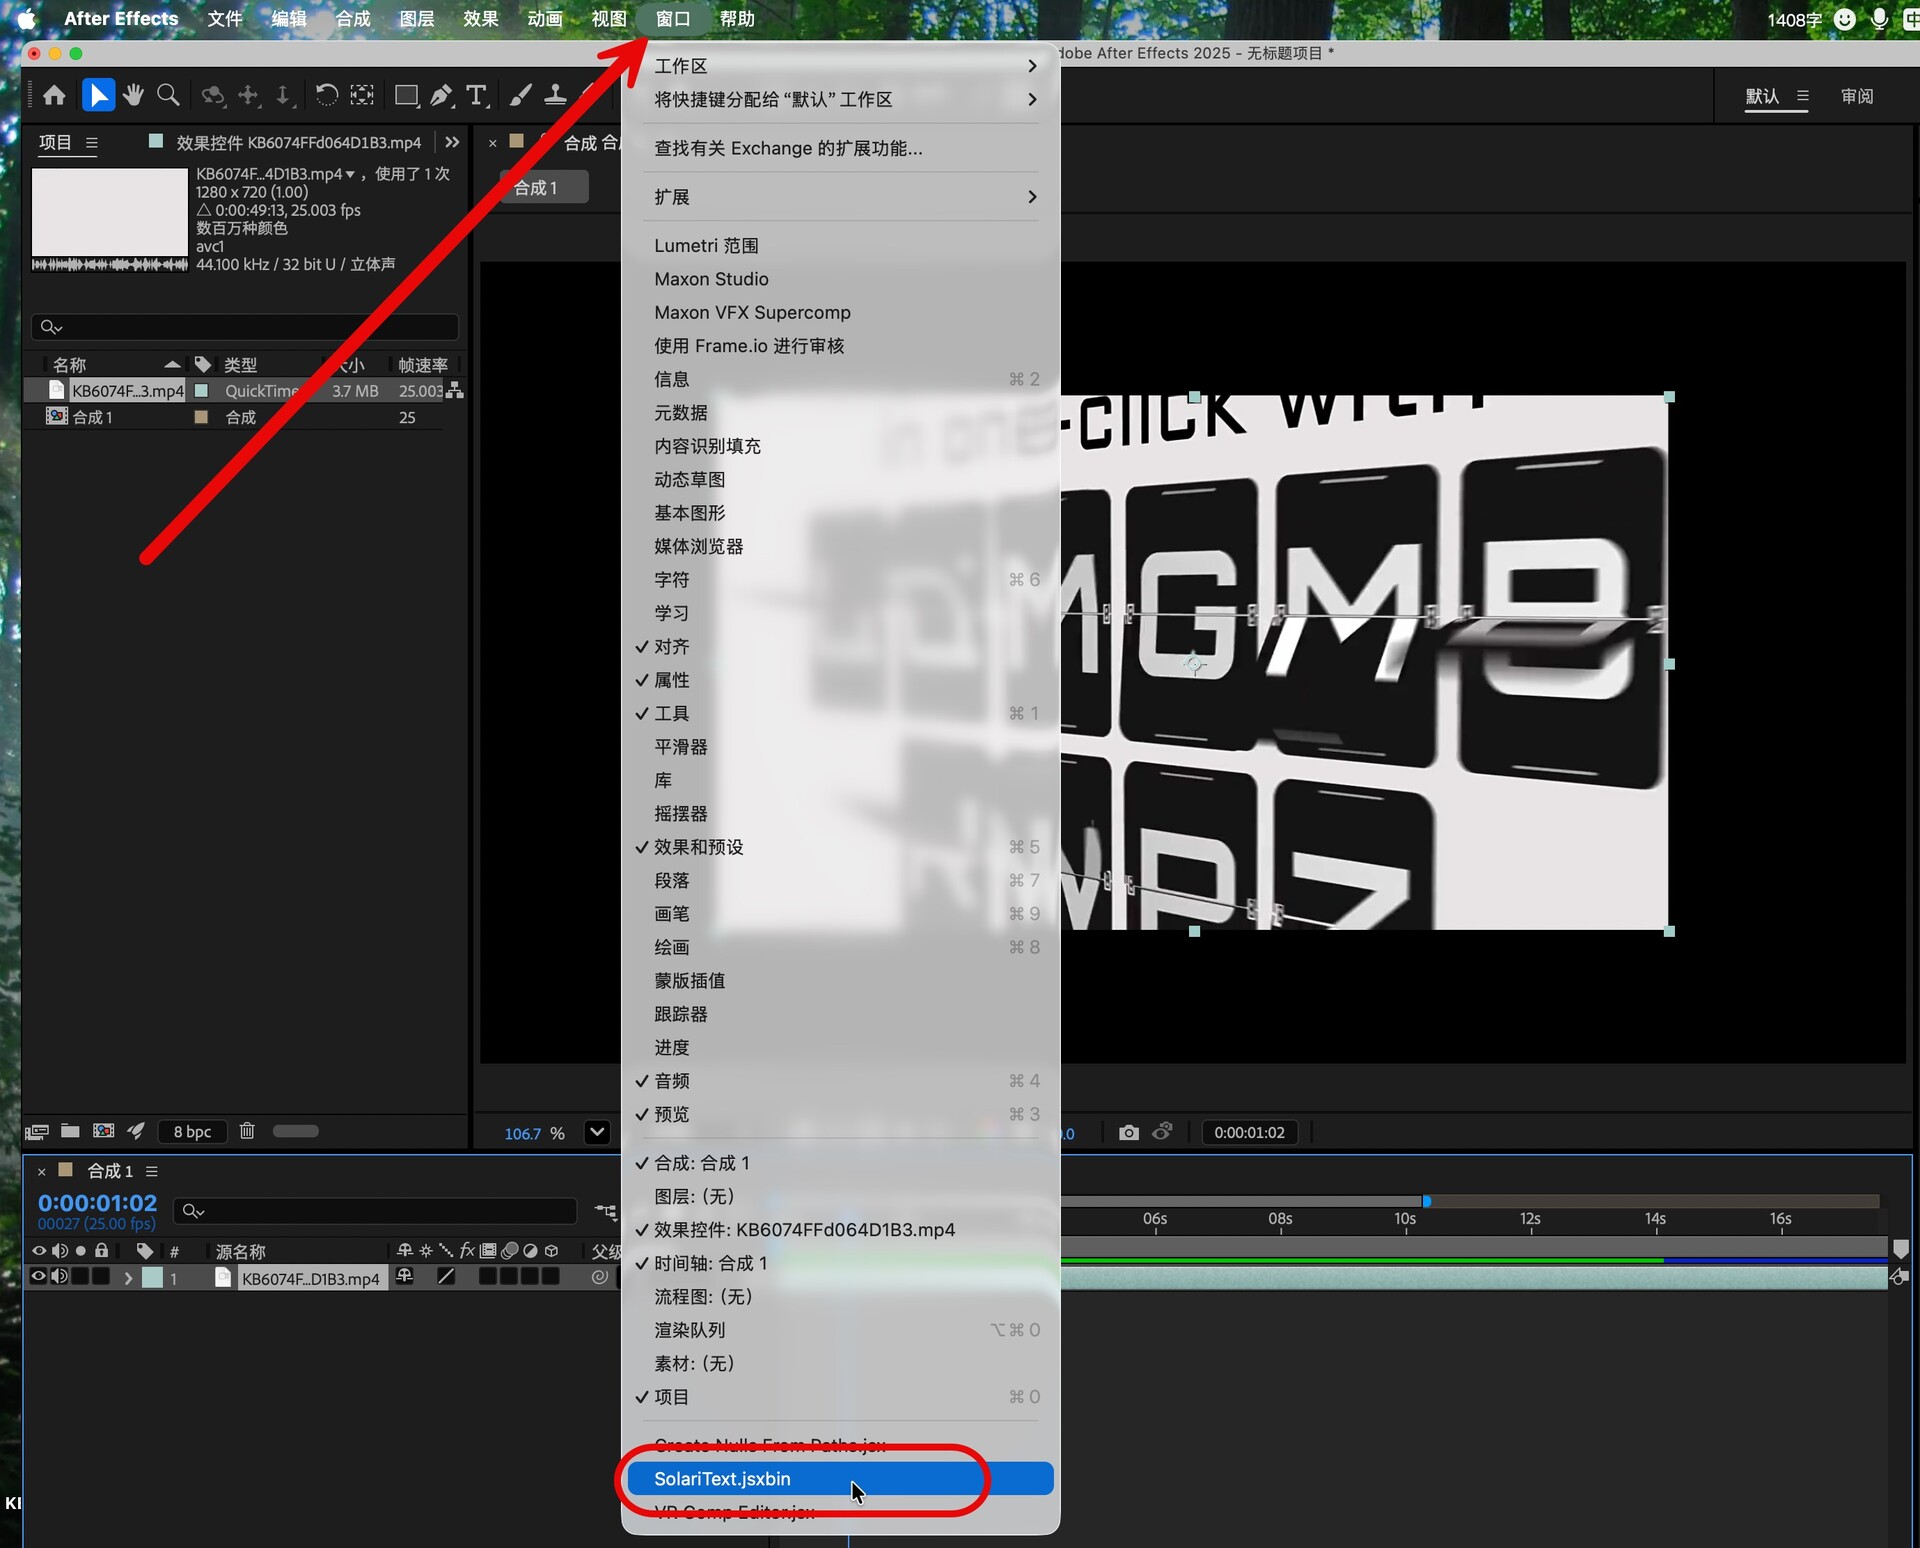Open the 效果 menu in menu bar
The height and width of the screenshot is (1548, 1920).
(x=480, y=19)
